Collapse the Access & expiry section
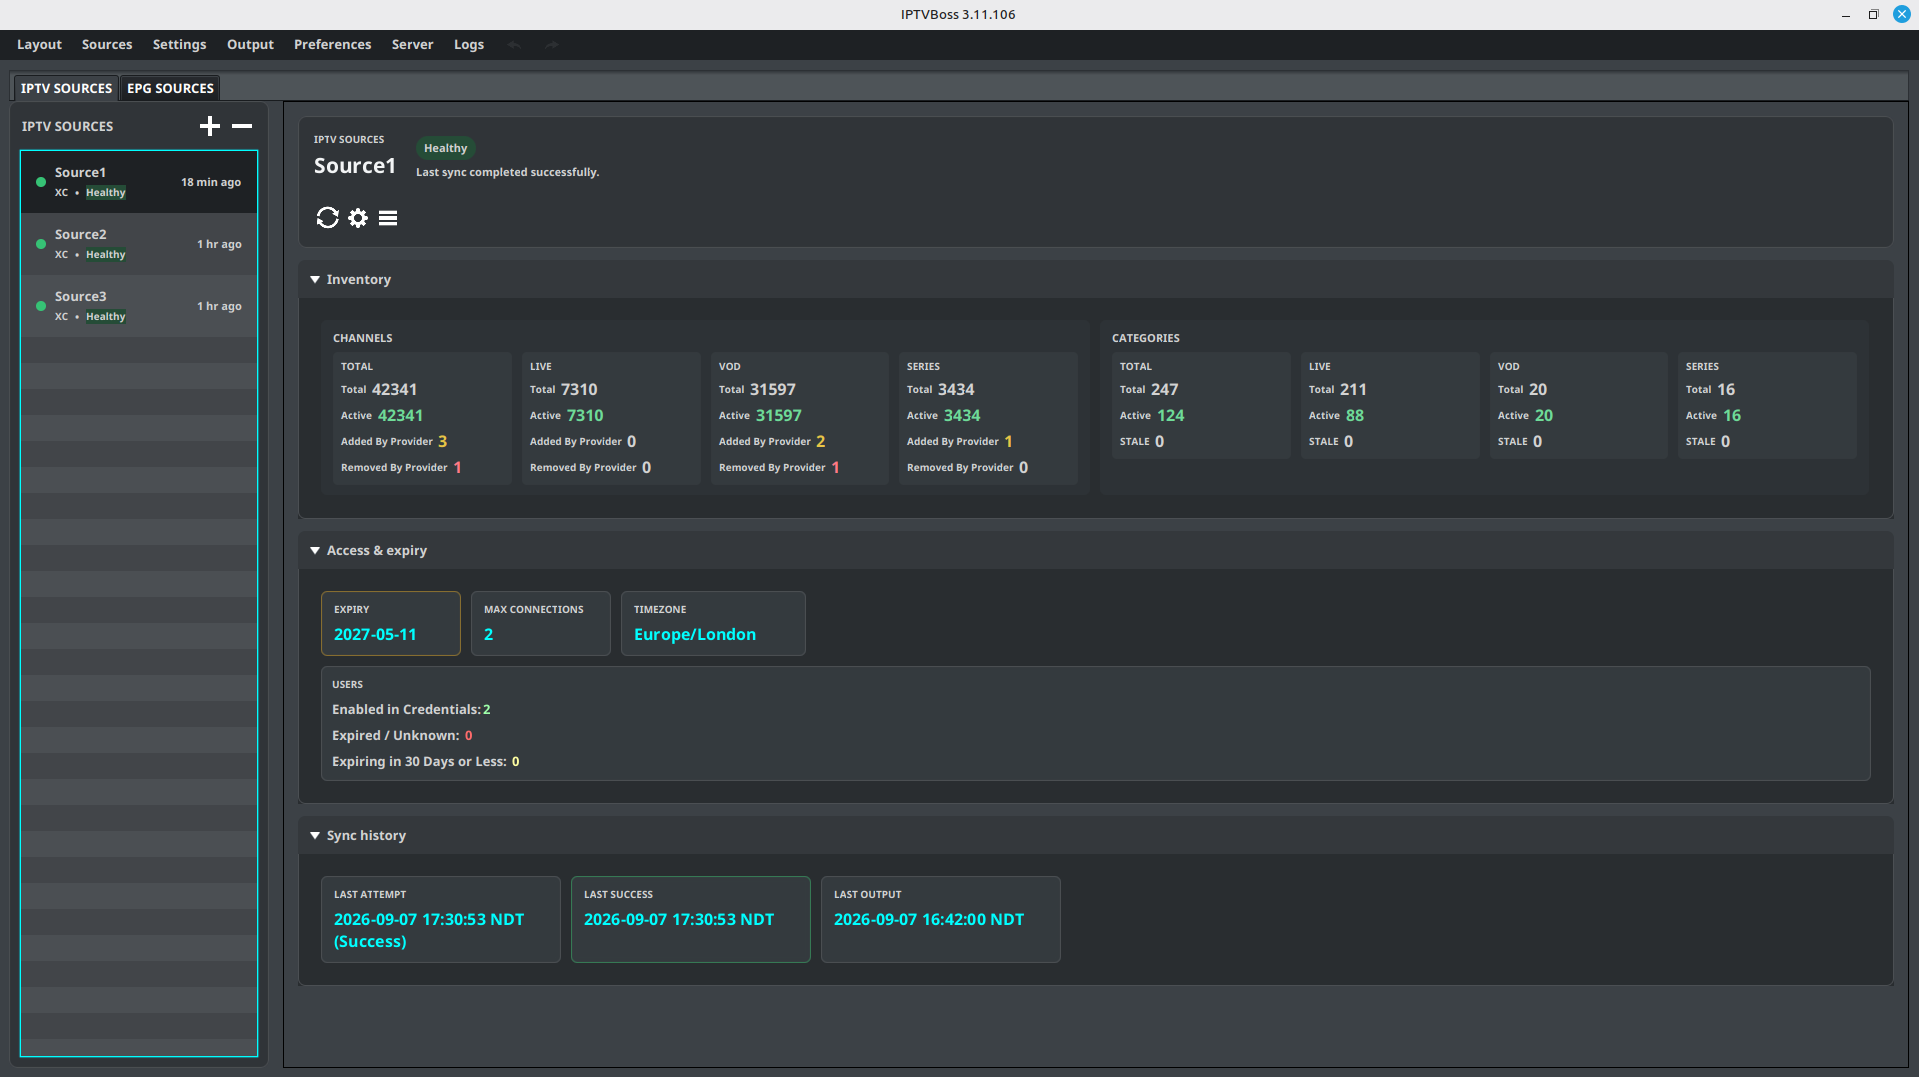The height and width of the screenshot is (1077, 1919). click(315, 551)
